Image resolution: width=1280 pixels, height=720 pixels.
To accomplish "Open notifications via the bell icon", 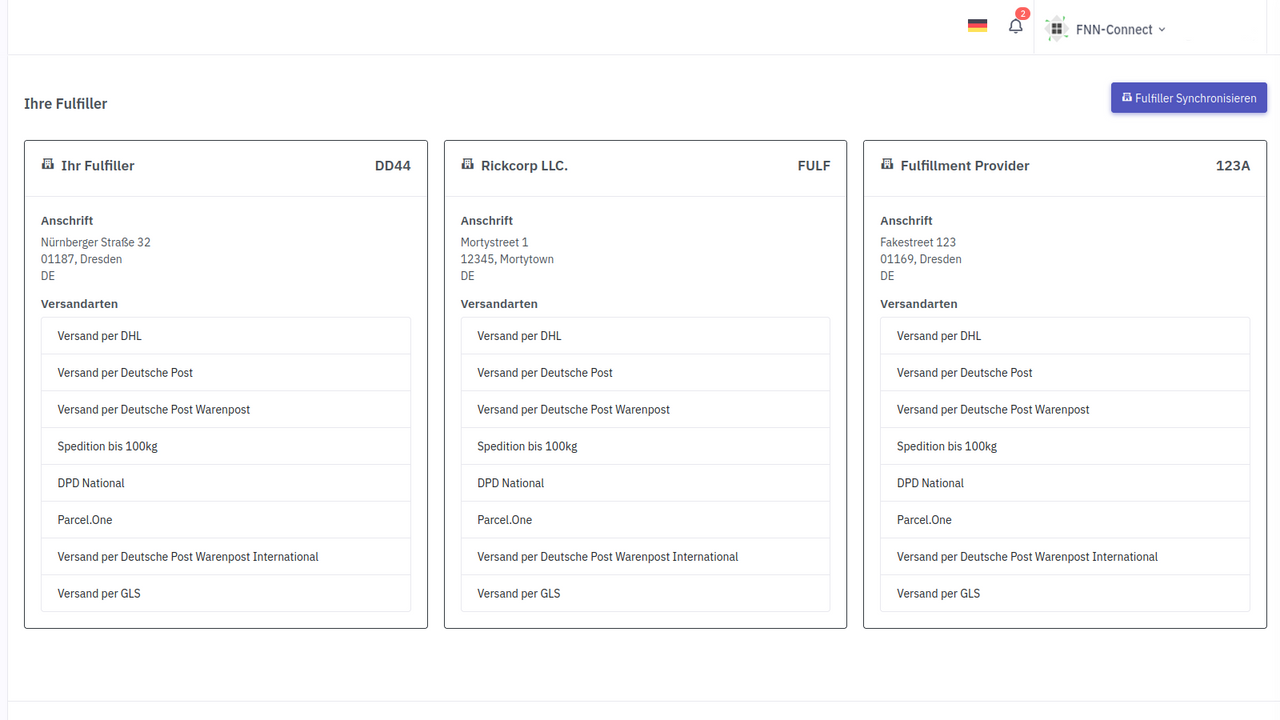I will pyautogui.click(x=1015, y=25).
